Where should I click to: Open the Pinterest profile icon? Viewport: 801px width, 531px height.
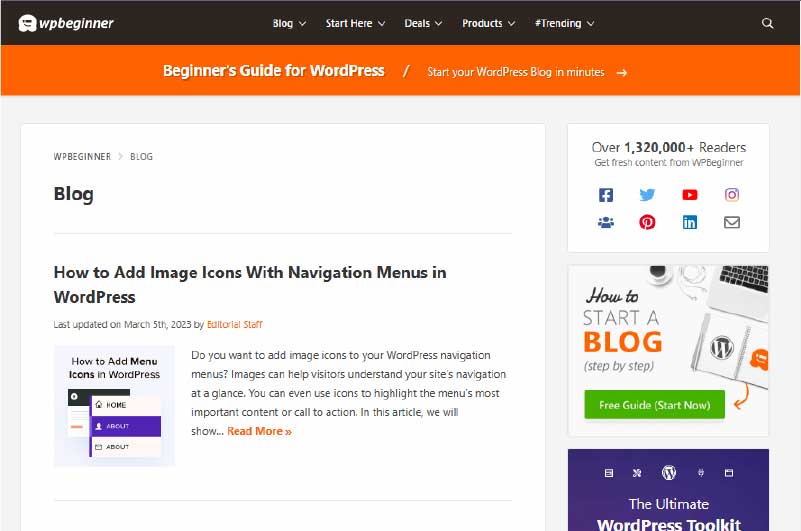pos(647,222)
